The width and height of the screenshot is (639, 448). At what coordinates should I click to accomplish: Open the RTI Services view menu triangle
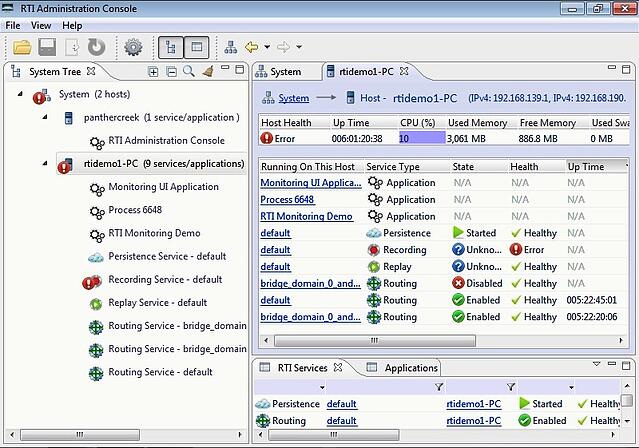point(597,364)
